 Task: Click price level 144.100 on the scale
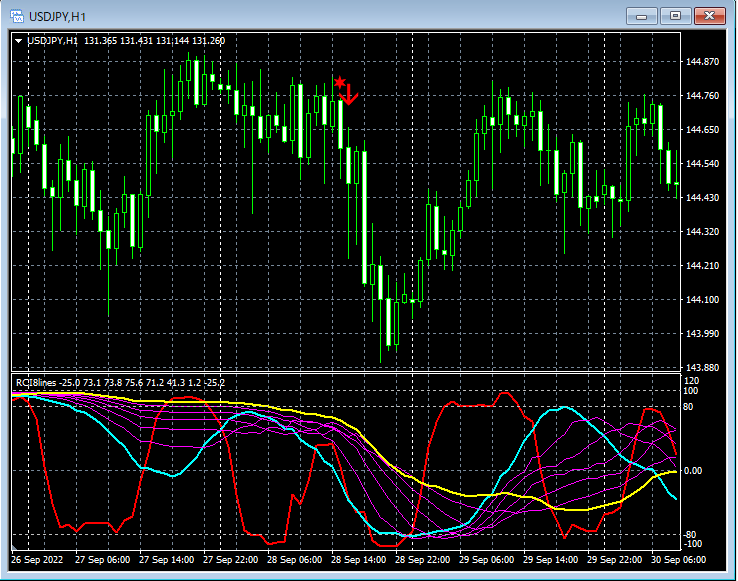(703, 299)
